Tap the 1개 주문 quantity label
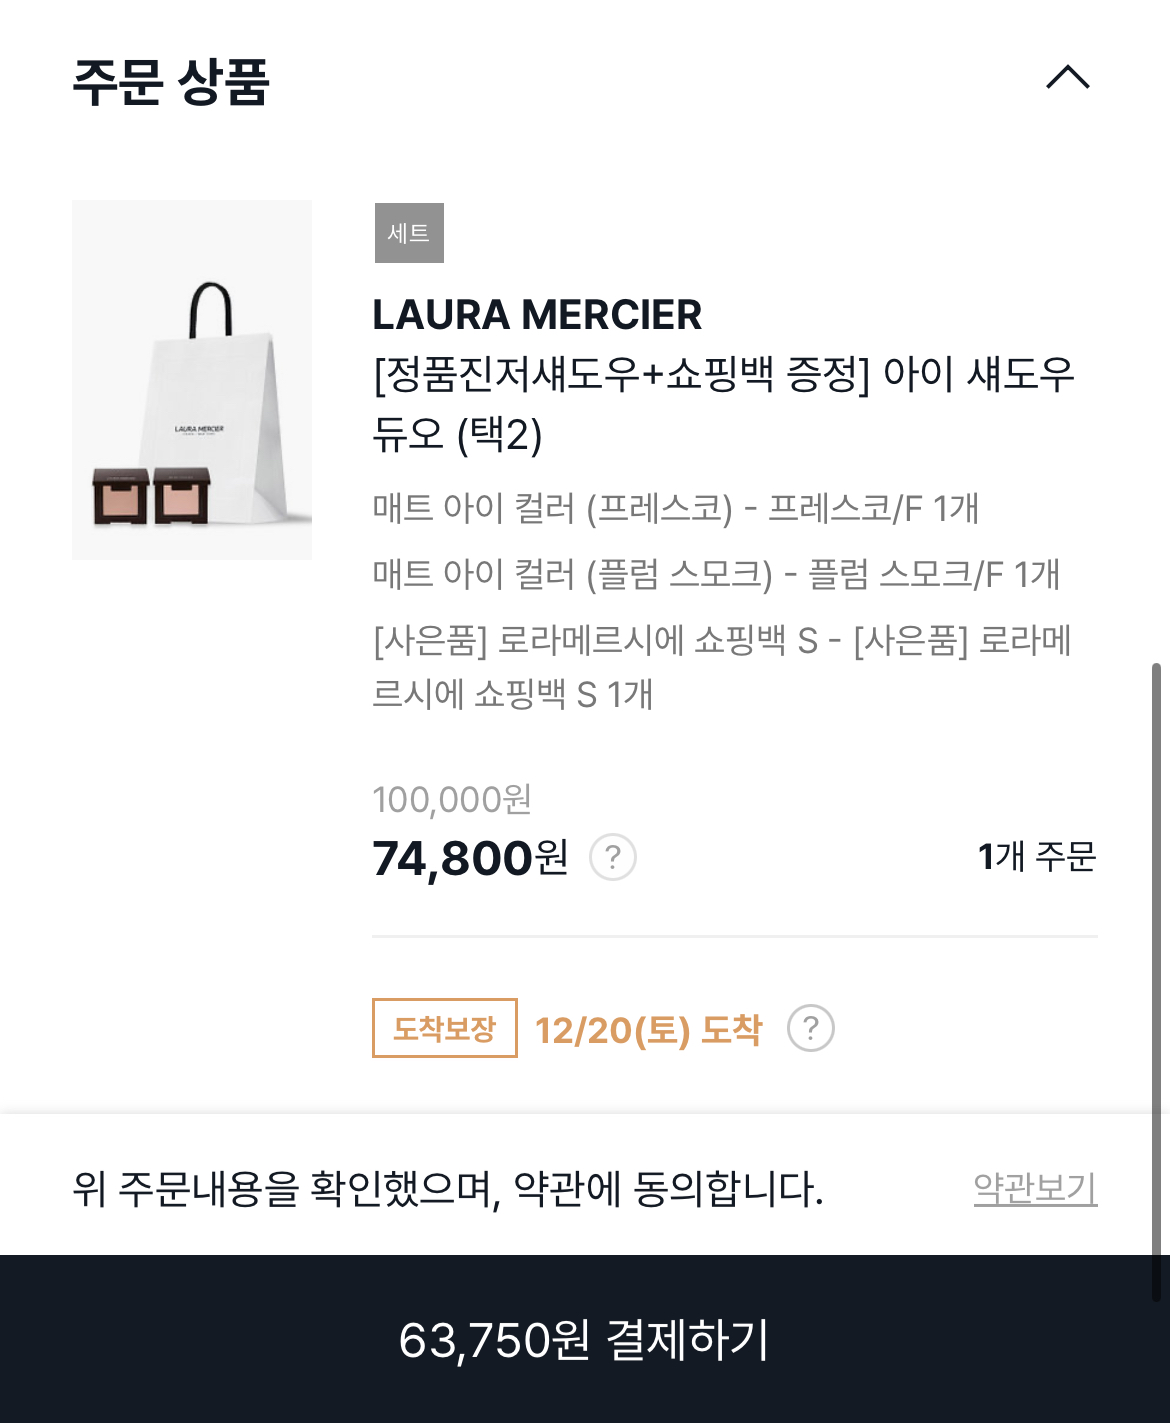This screenshot has width=1170, height=1423. [1037, 857]
